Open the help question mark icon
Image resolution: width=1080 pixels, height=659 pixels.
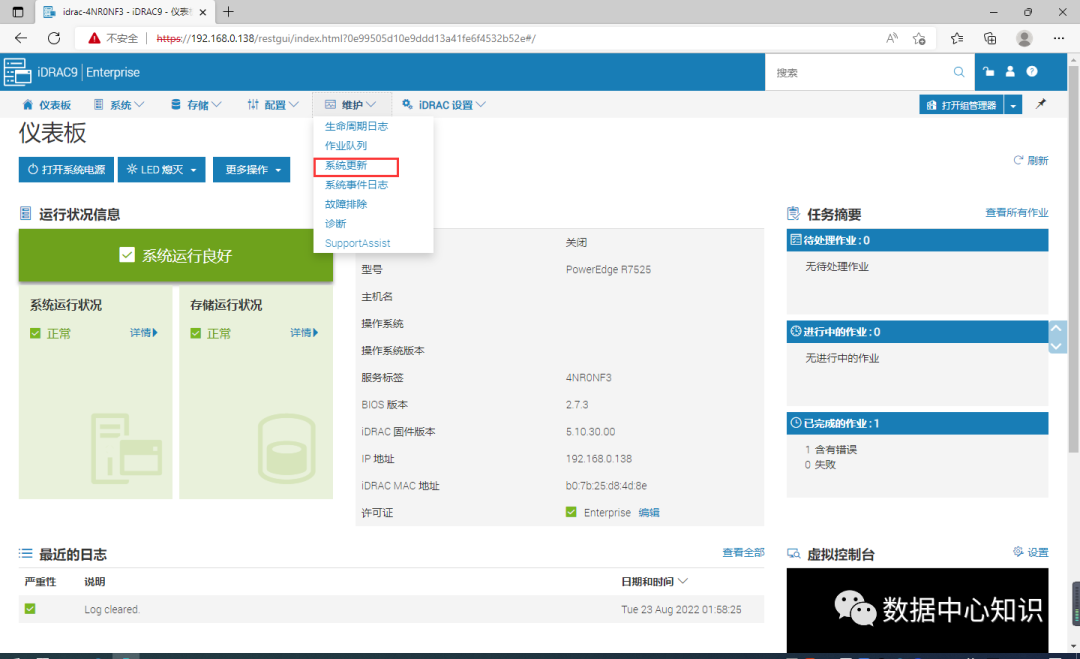coord(1031,71)
